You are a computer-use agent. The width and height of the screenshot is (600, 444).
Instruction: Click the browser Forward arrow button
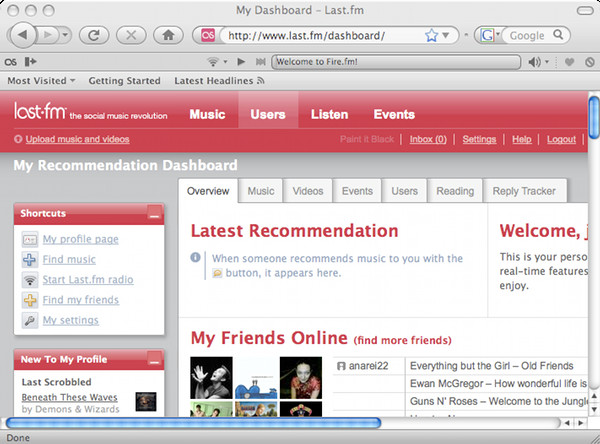tap(48, 35)
